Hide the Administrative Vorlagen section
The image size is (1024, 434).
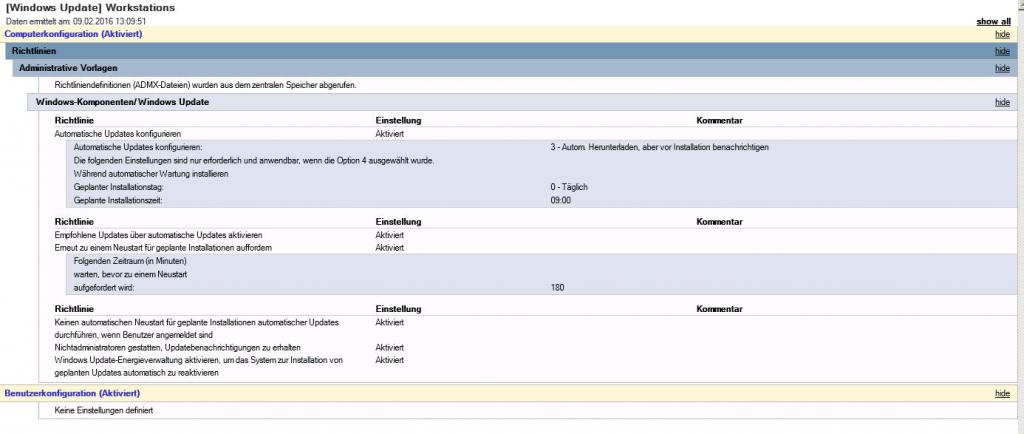coord(1002,69)
